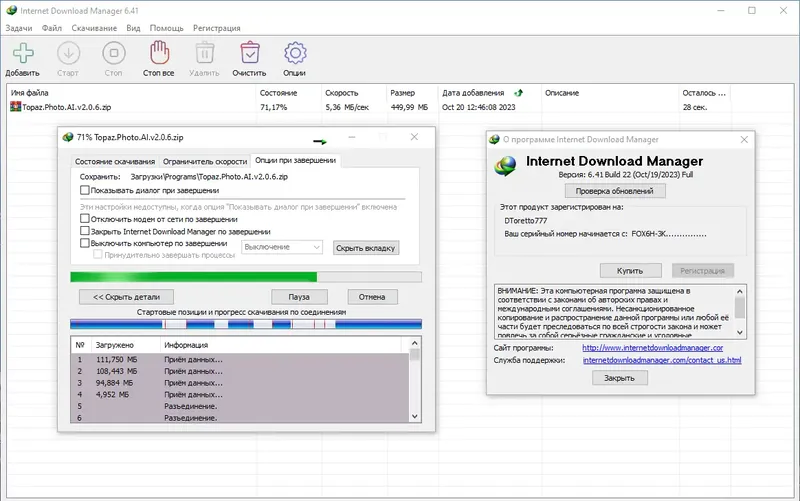Open the Скачивание menu

click(x=94, y=28)
